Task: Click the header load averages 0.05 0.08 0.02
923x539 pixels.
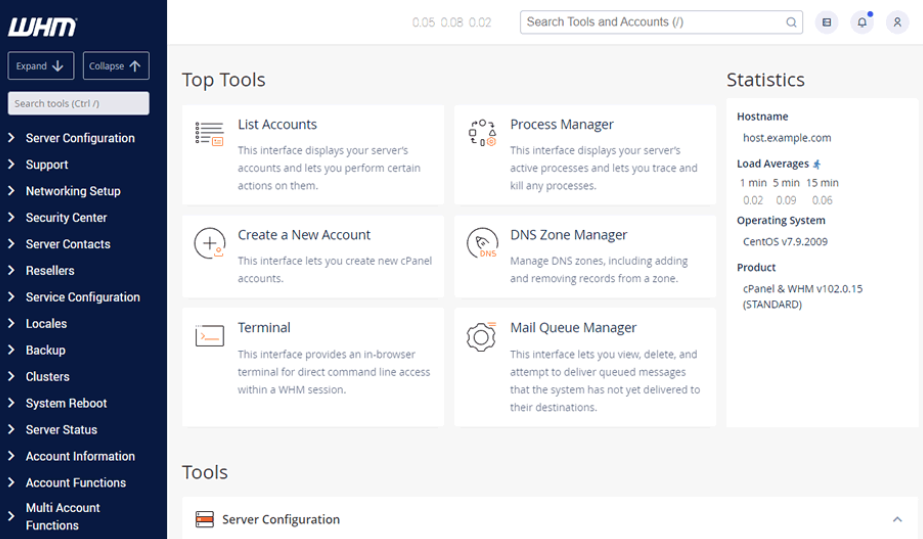Action: click(x=451, y=22)
